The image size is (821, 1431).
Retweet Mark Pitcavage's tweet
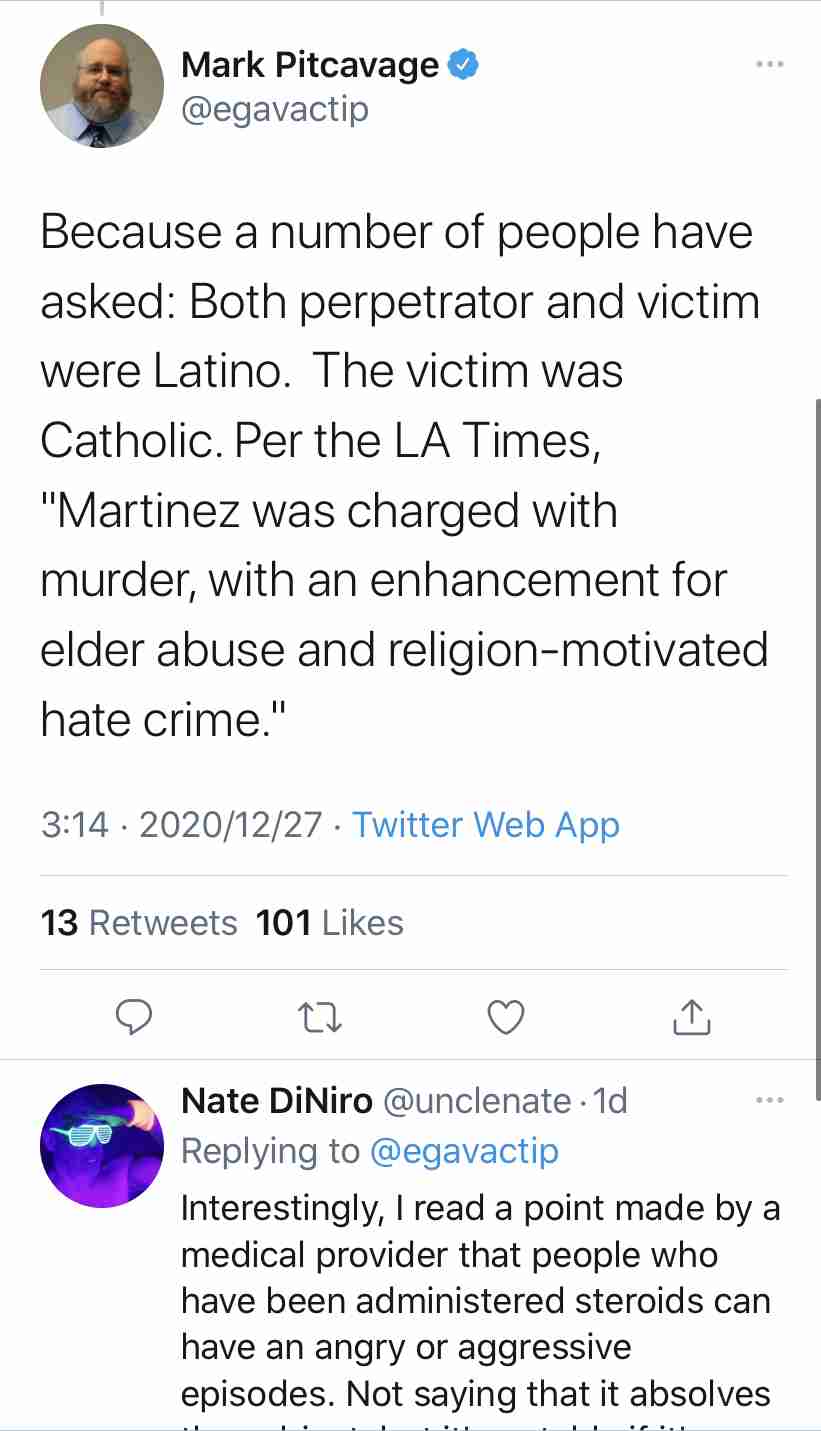coord(320,1017)
